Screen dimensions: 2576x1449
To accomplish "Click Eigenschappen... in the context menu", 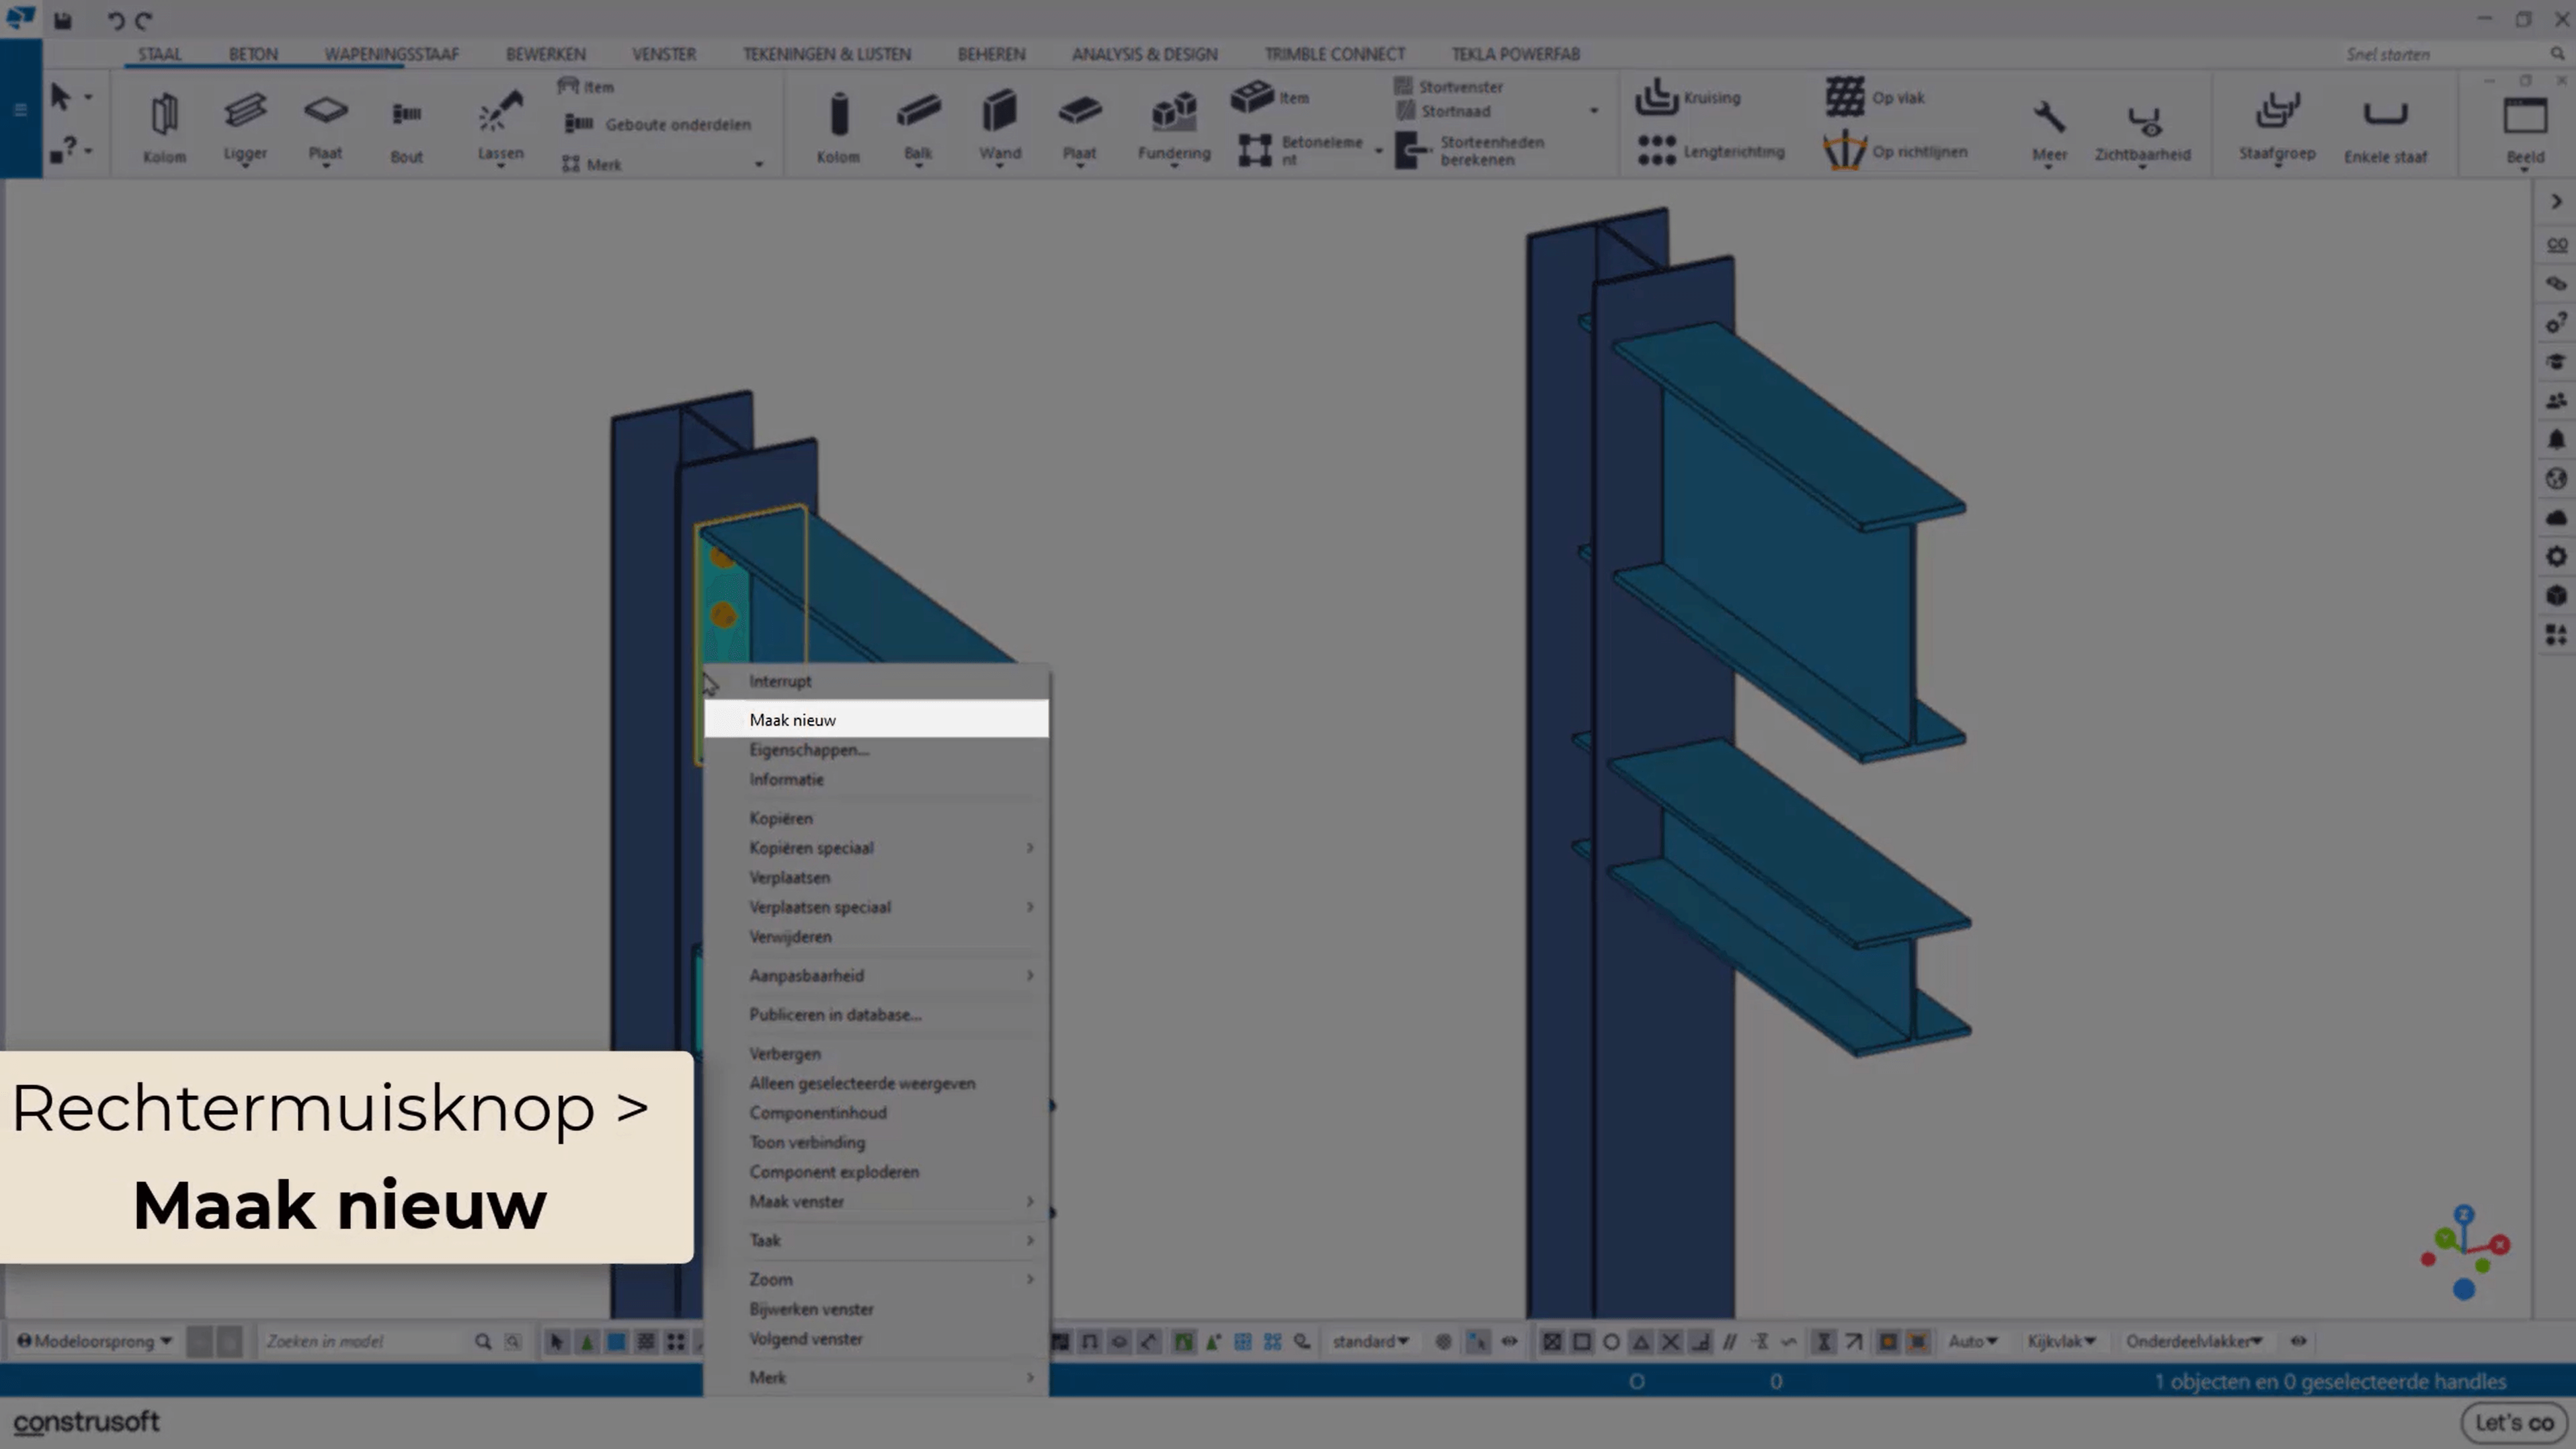I will [x=808, y=749].
